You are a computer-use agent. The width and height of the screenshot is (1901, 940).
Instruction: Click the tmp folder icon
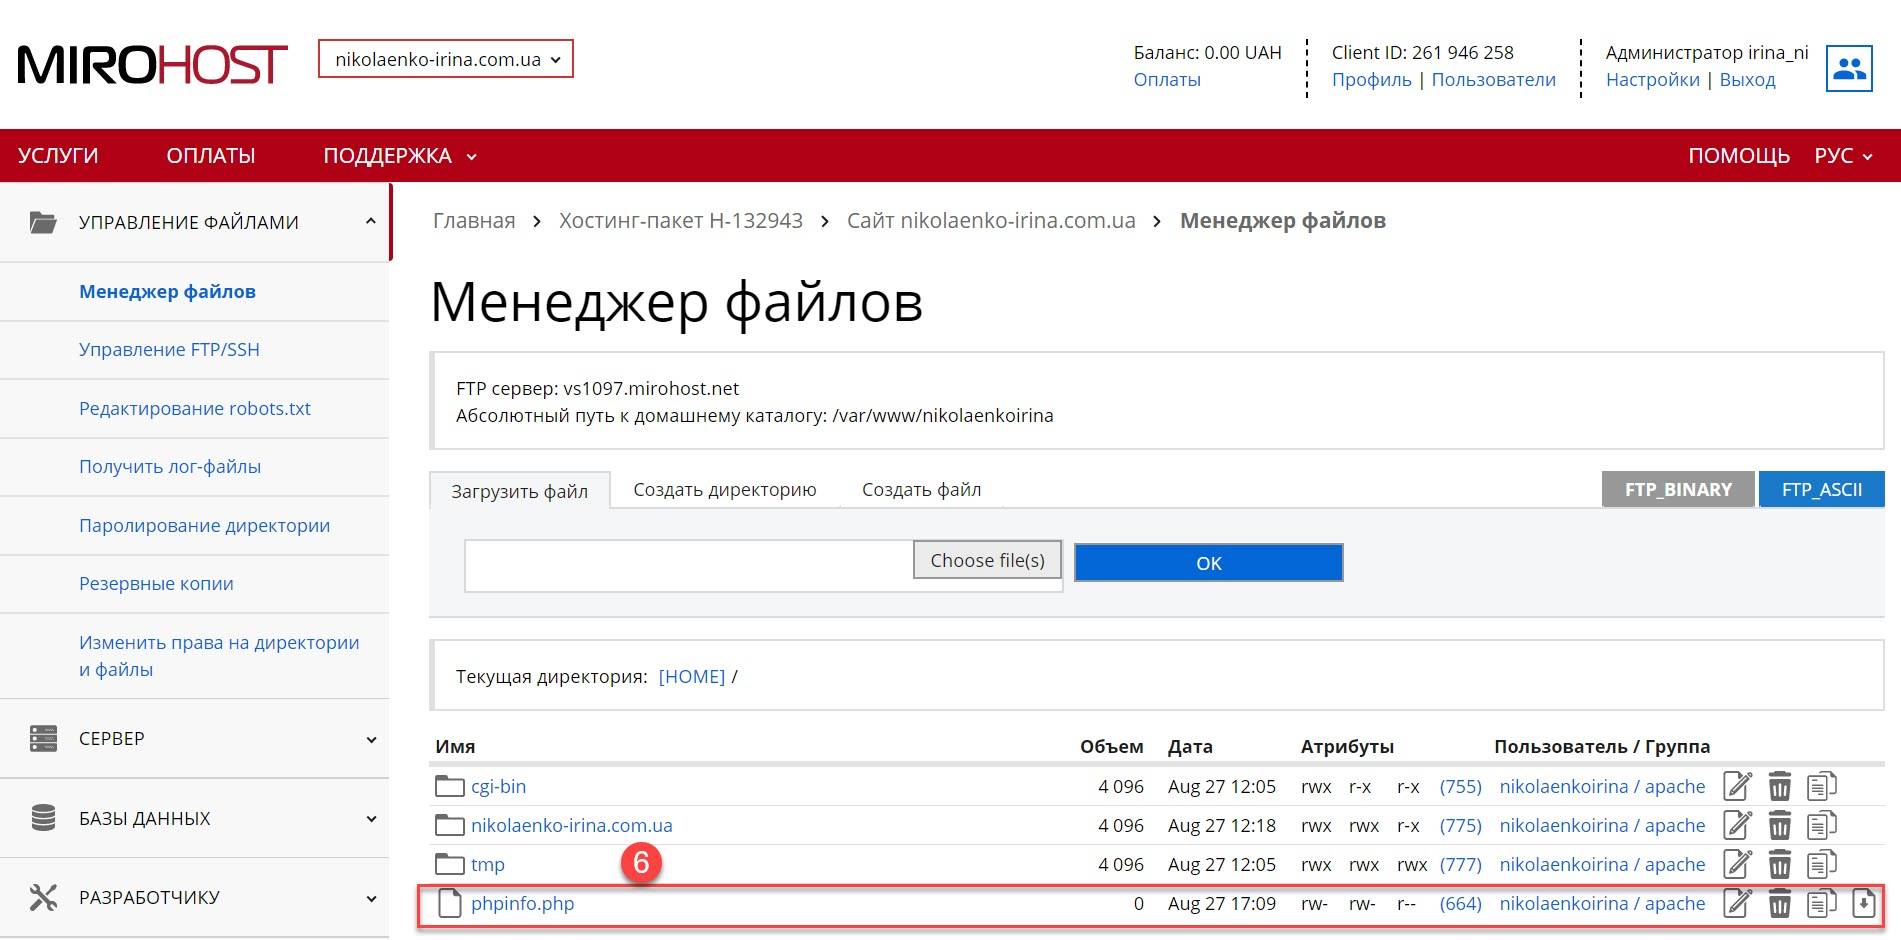tap(450, 865)
